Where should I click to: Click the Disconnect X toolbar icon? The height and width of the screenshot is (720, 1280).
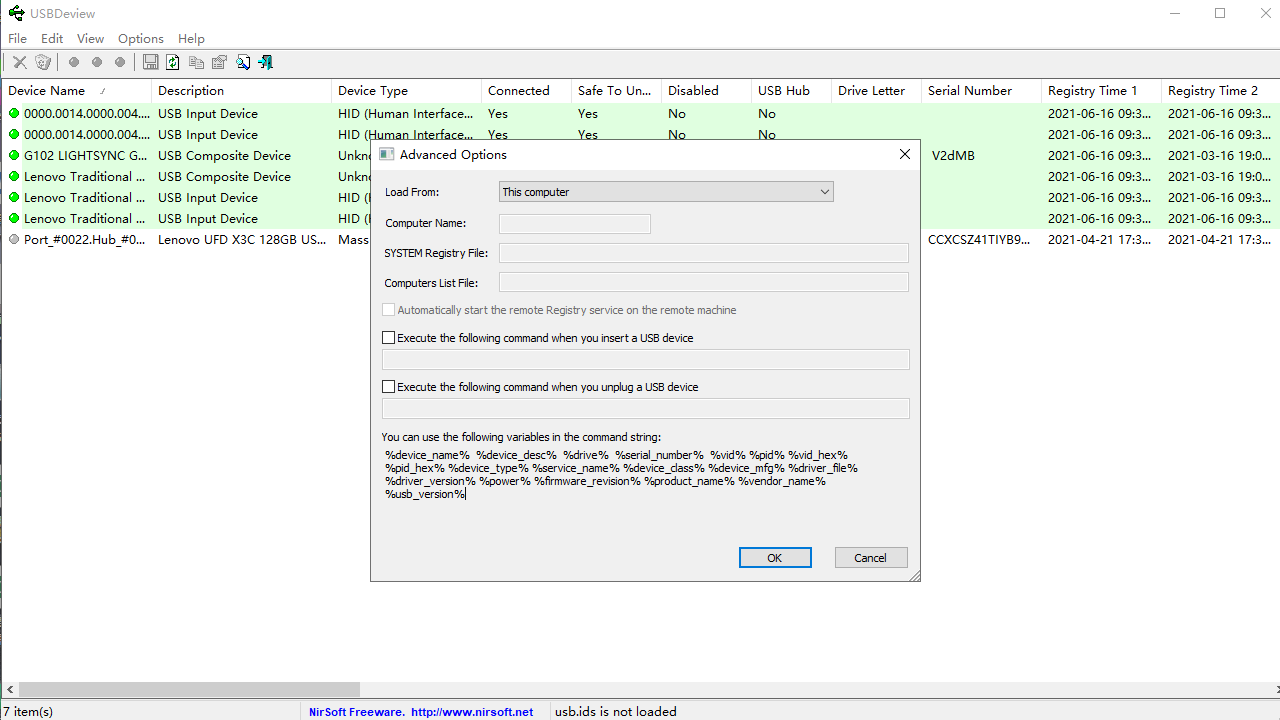click(x=19, y=62)
